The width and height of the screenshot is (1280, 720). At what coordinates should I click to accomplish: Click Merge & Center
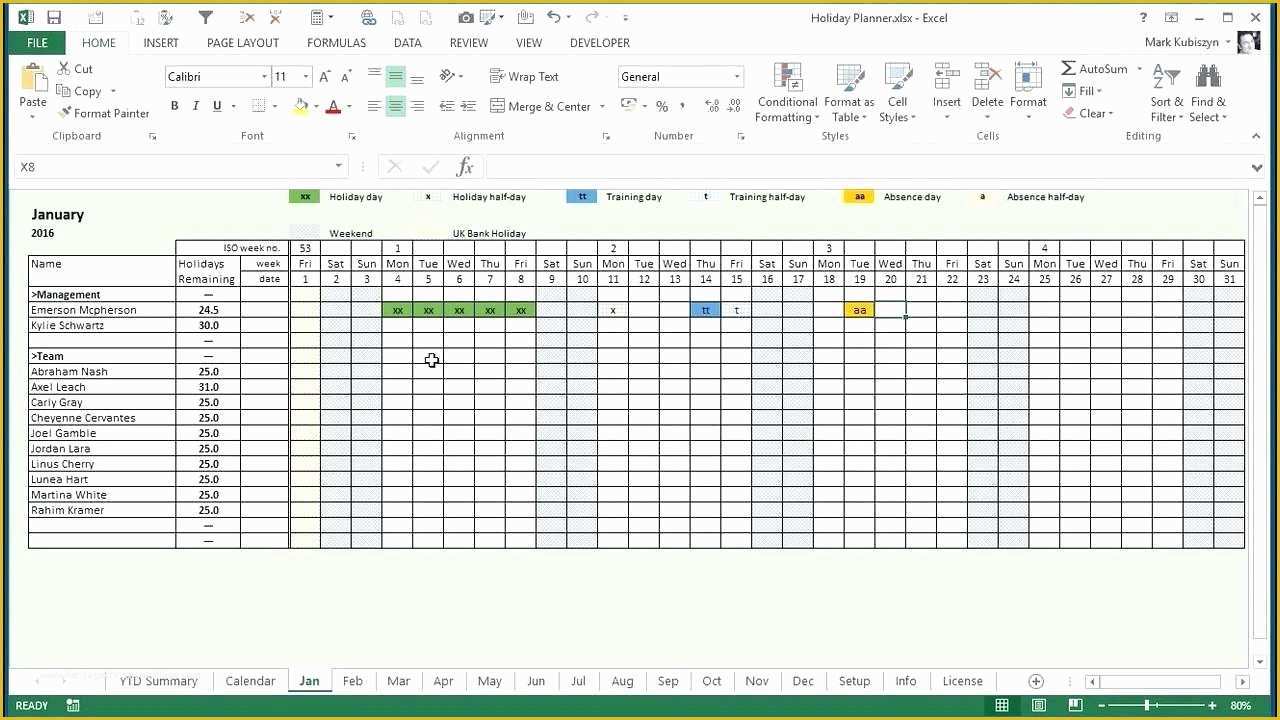pyautogui.click(x=540, y=106)
